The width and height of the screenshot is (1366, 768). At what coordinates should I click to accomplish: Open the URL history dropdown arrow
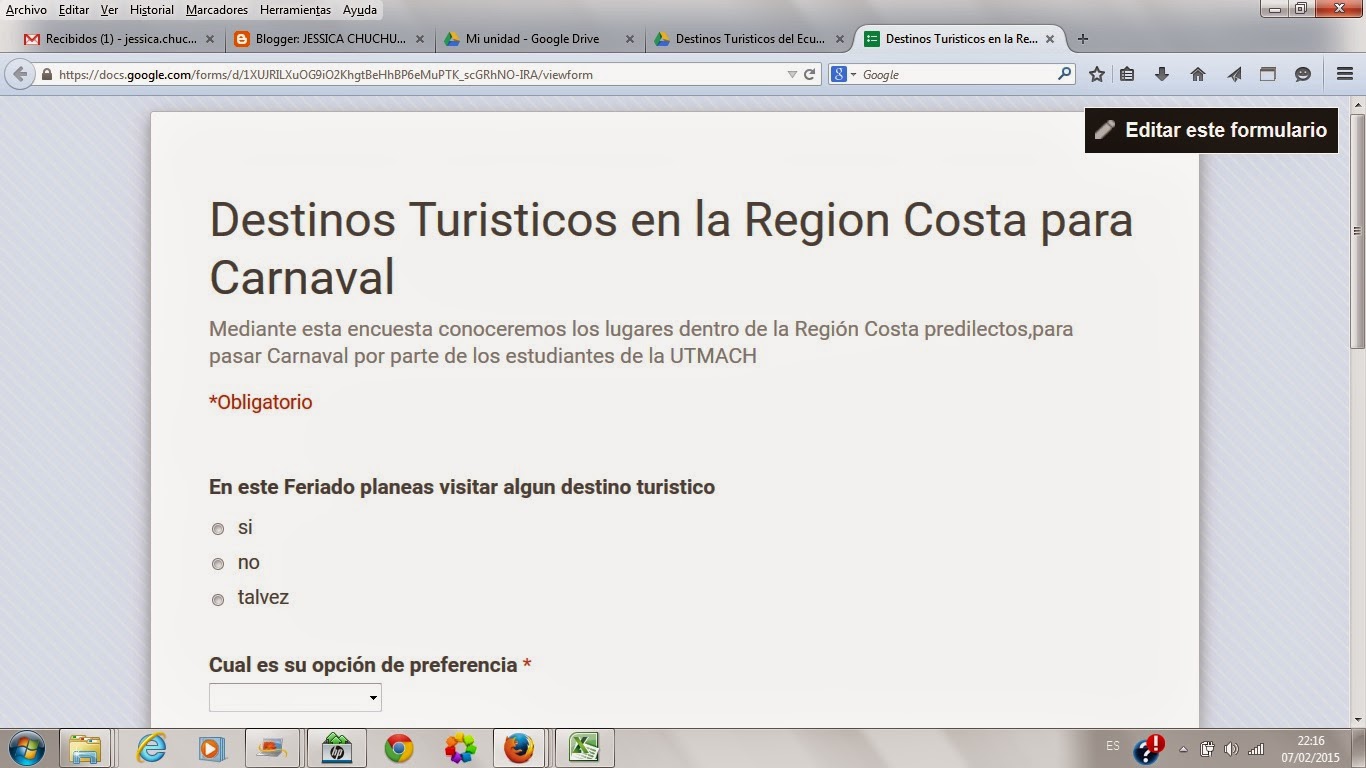click(792, 74)
